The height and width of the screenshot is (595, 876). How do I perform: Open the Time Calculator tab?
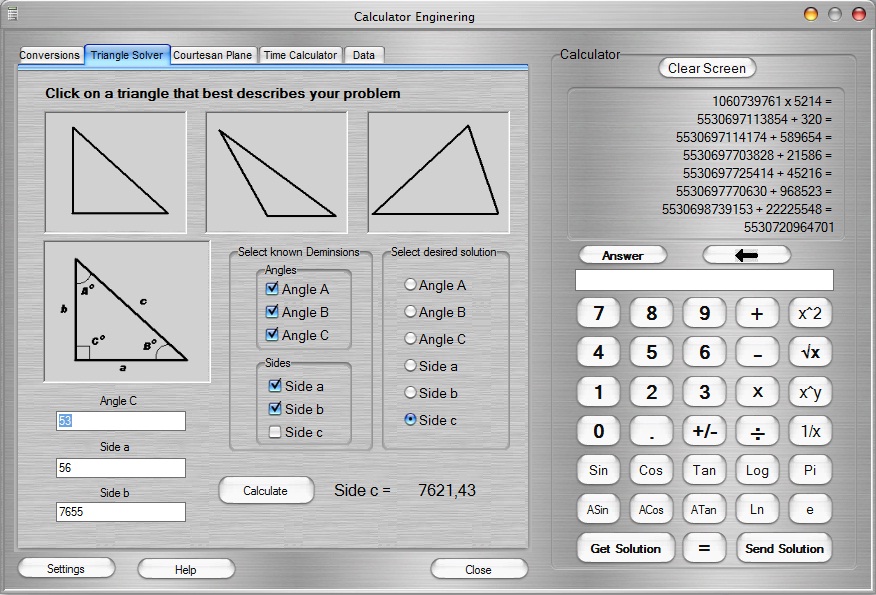tap(300, 55)
